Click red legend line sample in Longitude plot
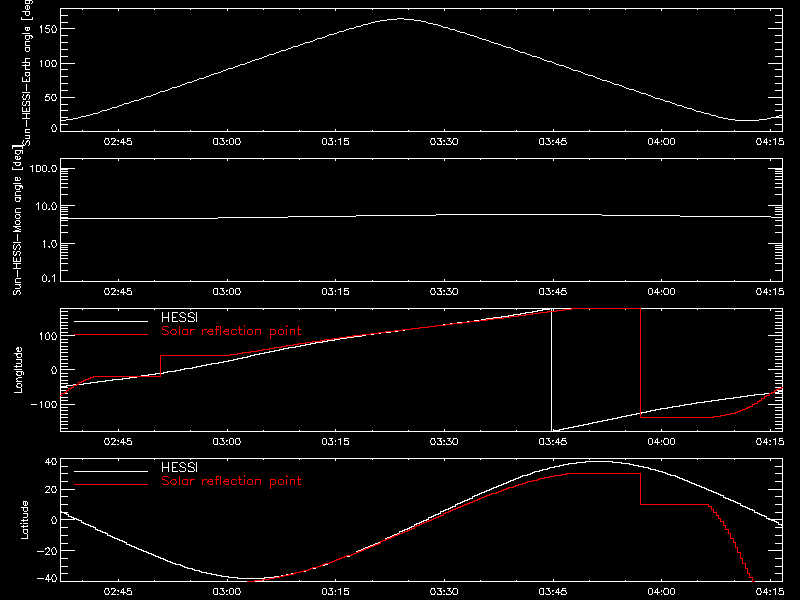This screenshot has height=600, width=800. (111, 335)
